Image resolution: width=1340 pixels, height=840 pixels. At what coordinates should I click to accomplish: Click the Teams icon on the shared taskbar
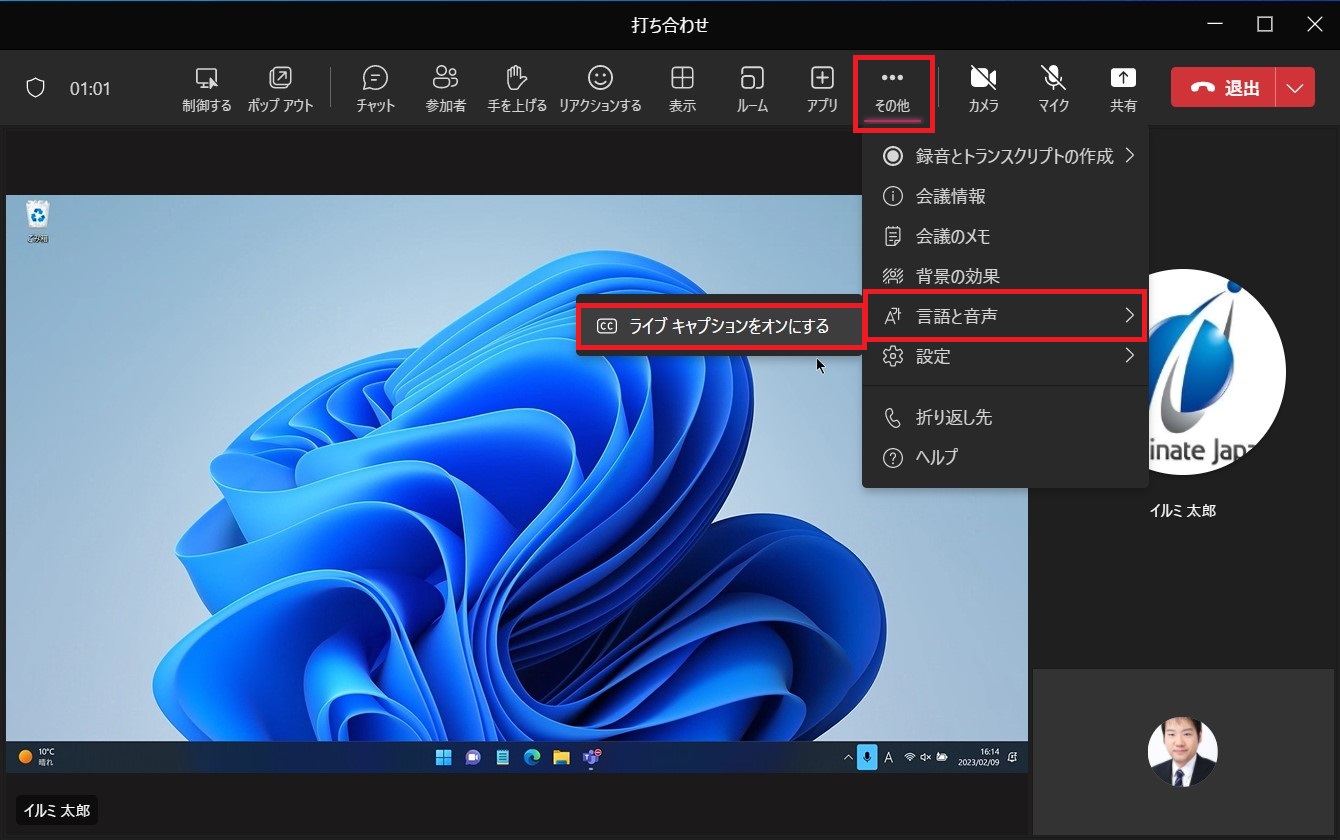[591, 756]
